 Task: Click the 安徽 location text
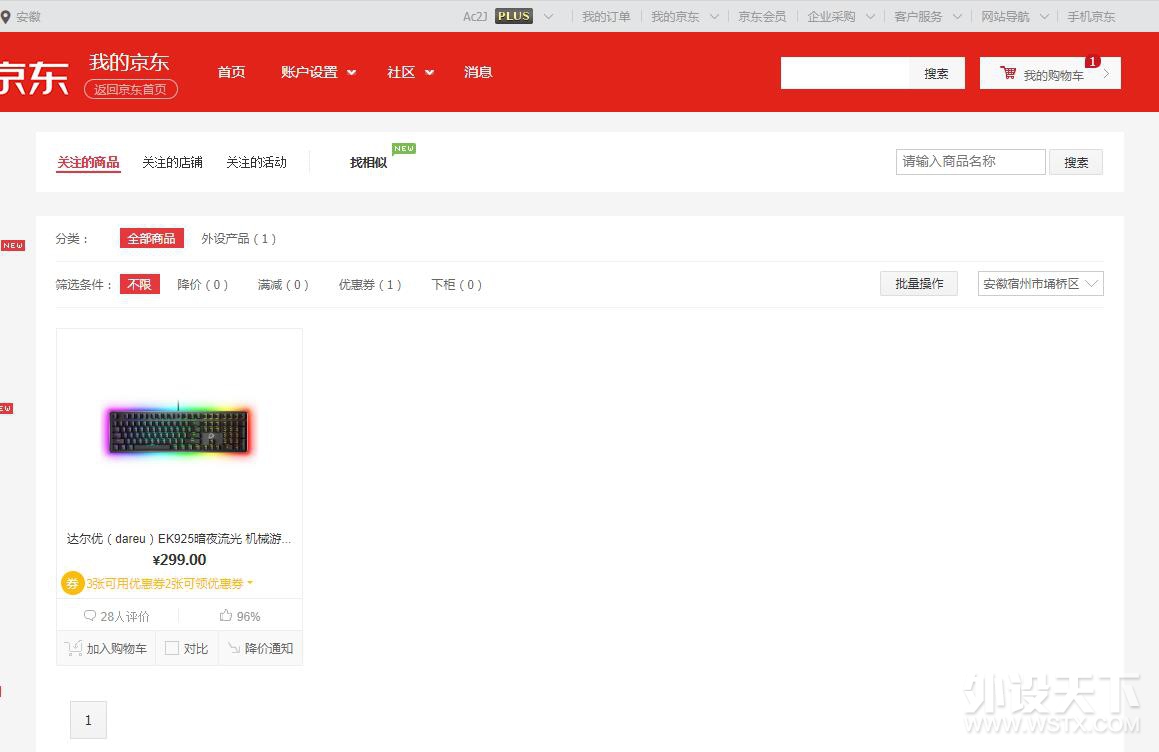coord(28,16)
